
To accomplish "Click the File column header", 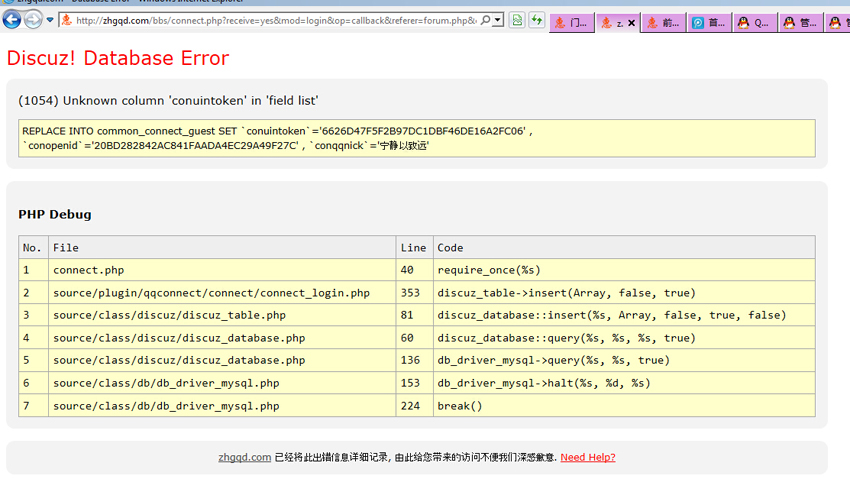I will (222, 247).
